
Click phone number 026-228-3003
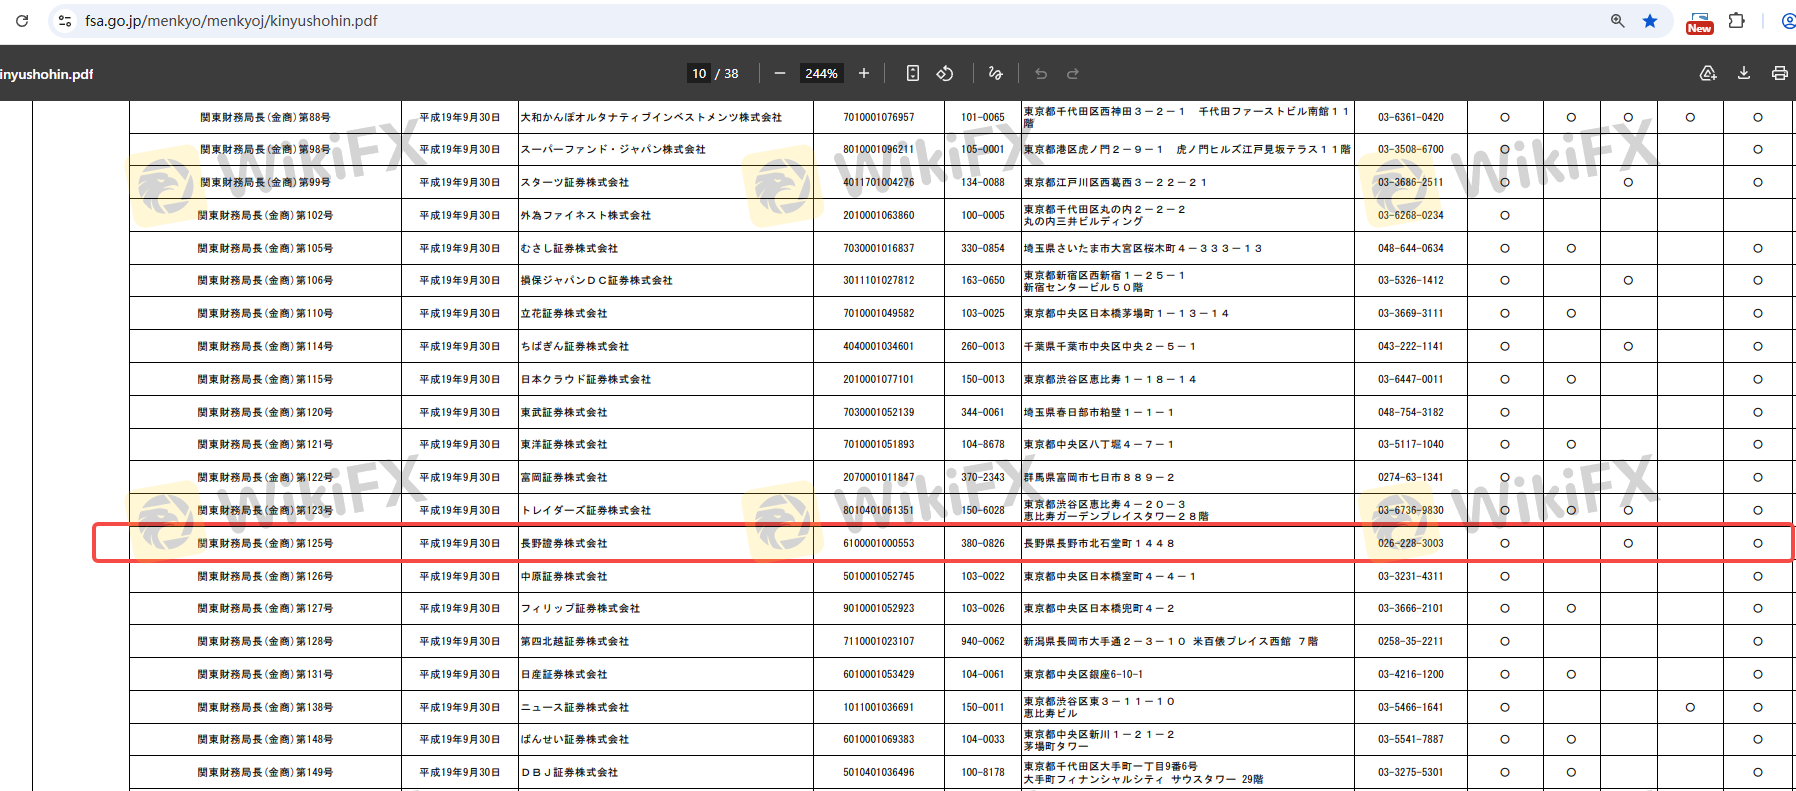pos(1411,543)
